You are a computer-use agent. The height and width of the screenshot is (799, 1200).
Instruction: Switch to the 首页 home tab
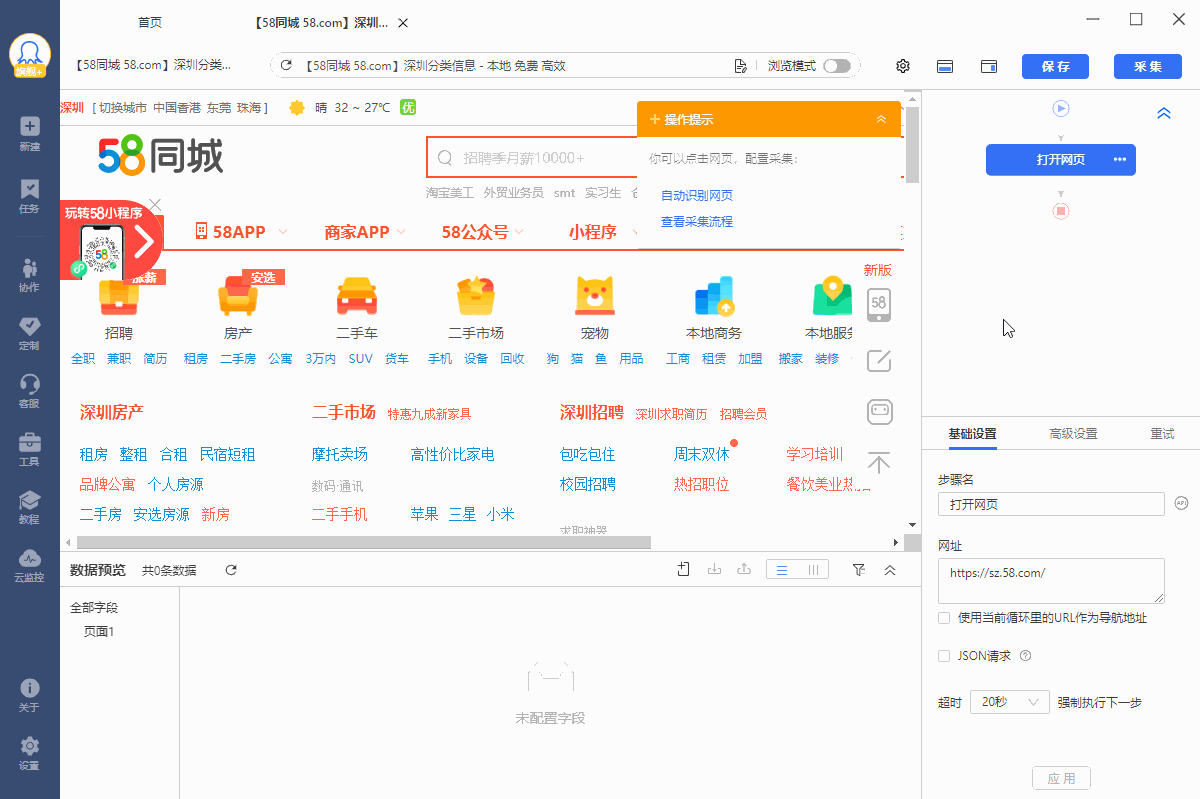pyautogui.click(x=150, y=23)
